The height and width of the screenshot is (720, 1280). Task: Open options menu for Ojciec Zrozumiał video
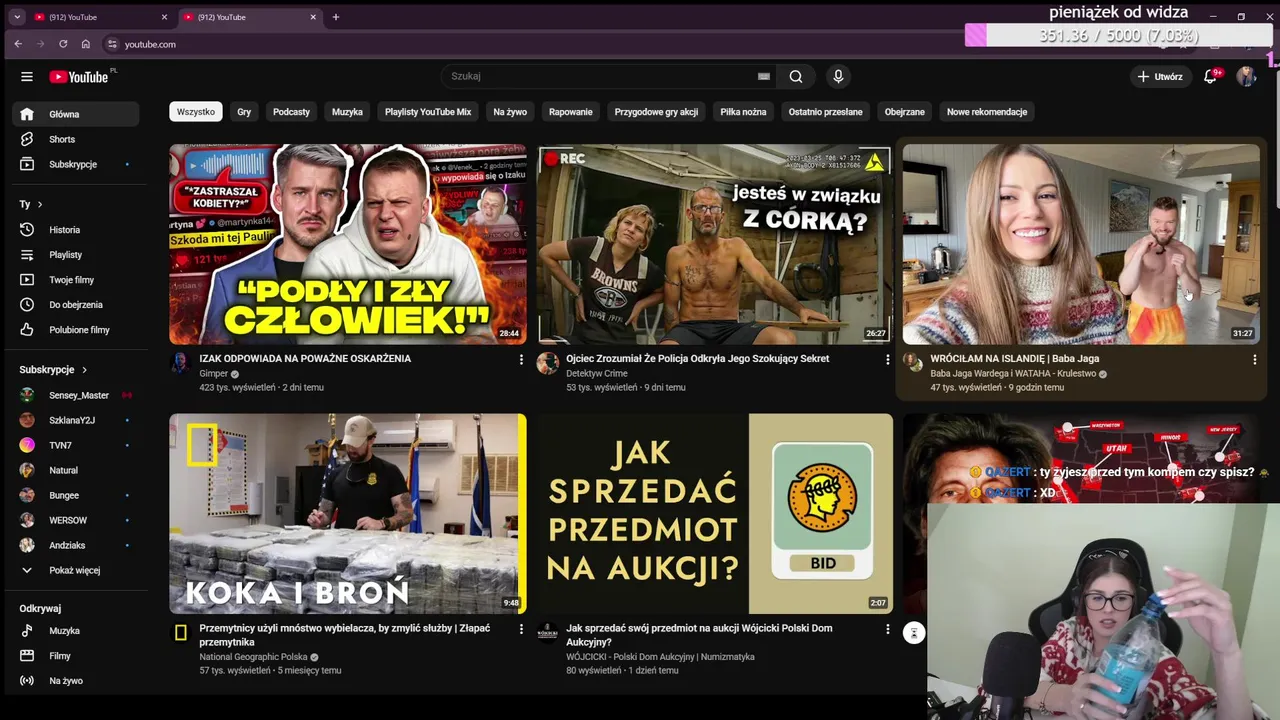(x=887, y=359)
